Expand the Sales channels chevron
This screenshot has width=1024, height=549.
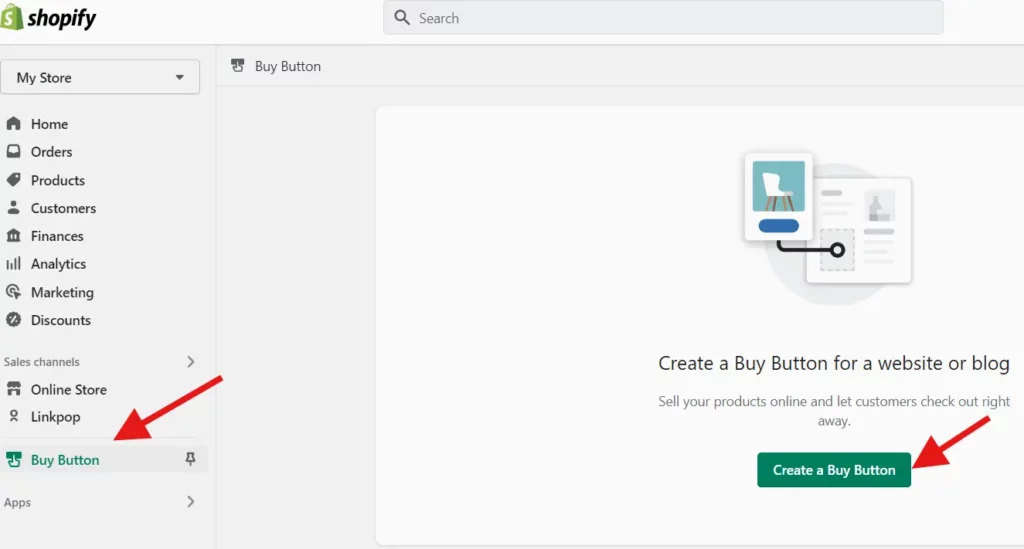191,362
